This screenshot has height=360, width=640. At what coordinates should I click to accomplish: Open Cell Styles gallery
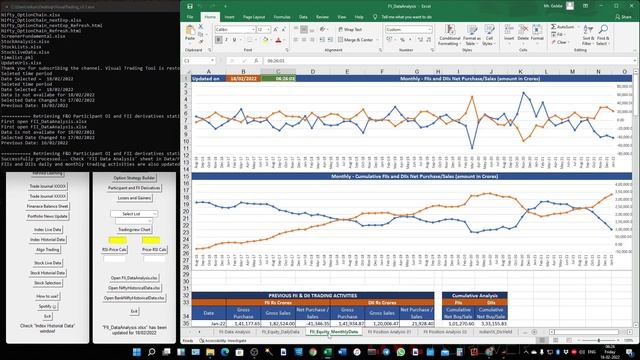coord(489,35)
